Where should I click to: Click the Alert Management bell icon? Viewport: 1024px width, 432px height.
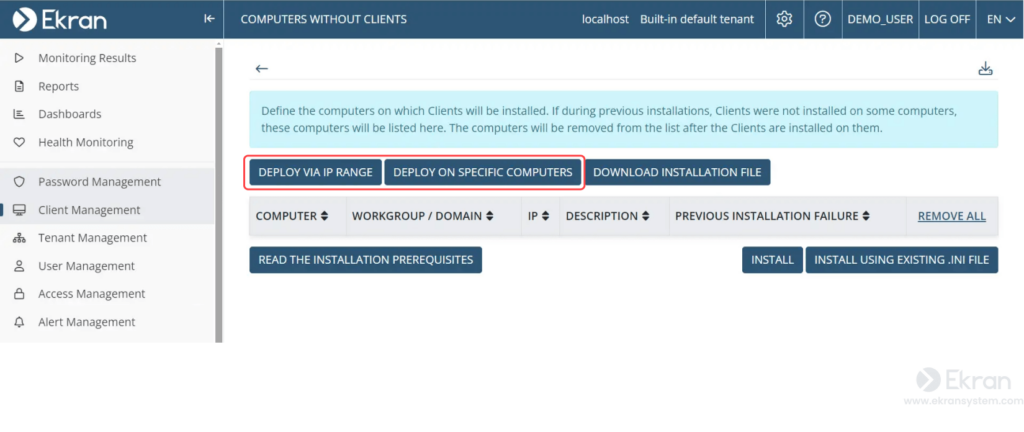point(19,322)
